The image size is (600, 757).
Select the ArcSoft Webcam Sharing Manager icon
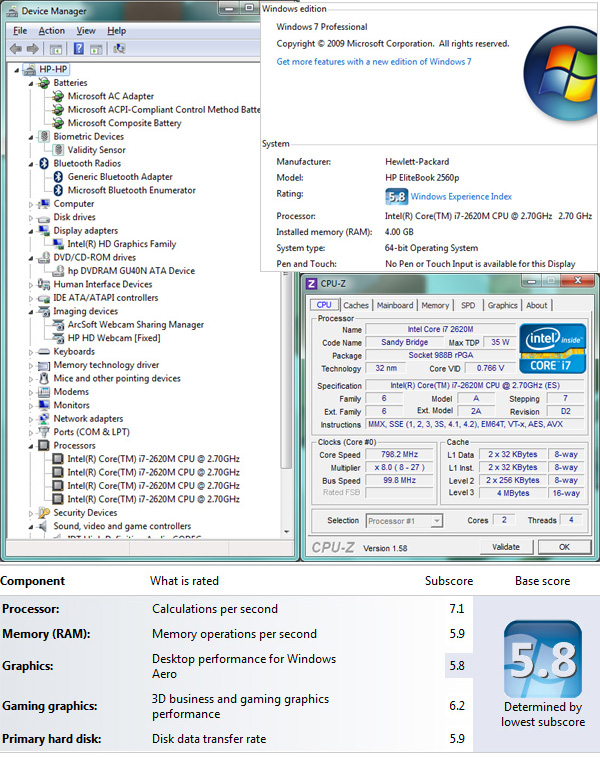(x=58, y=325)
